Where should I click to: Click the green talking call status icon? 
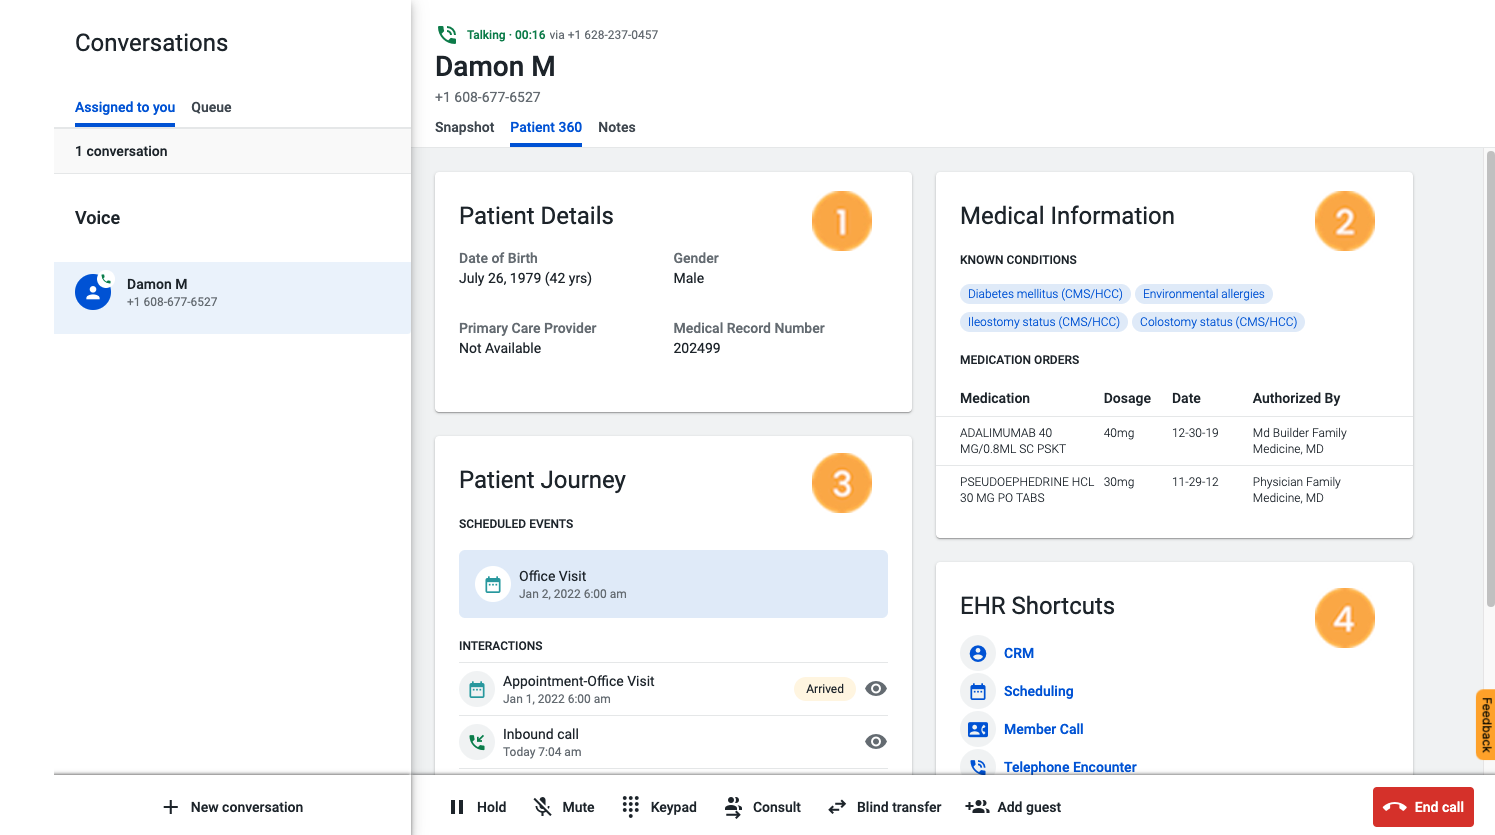447,35
